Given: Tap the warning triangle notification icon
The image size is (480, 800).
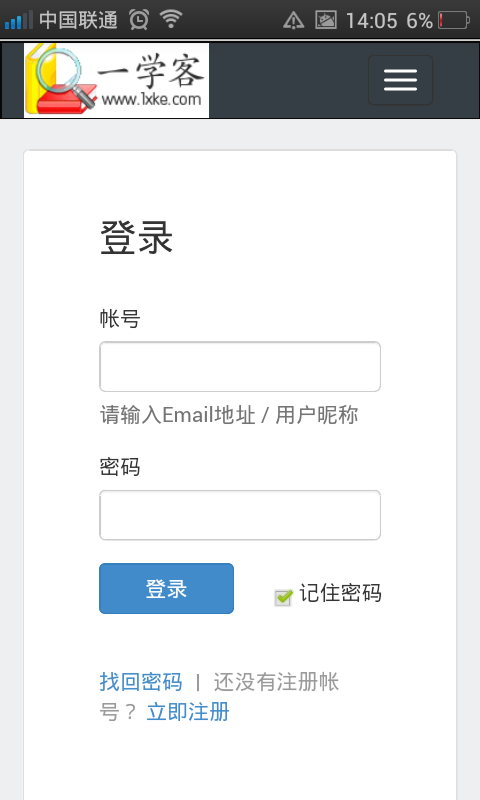Looking at the screenshot, I should (293, 20).
